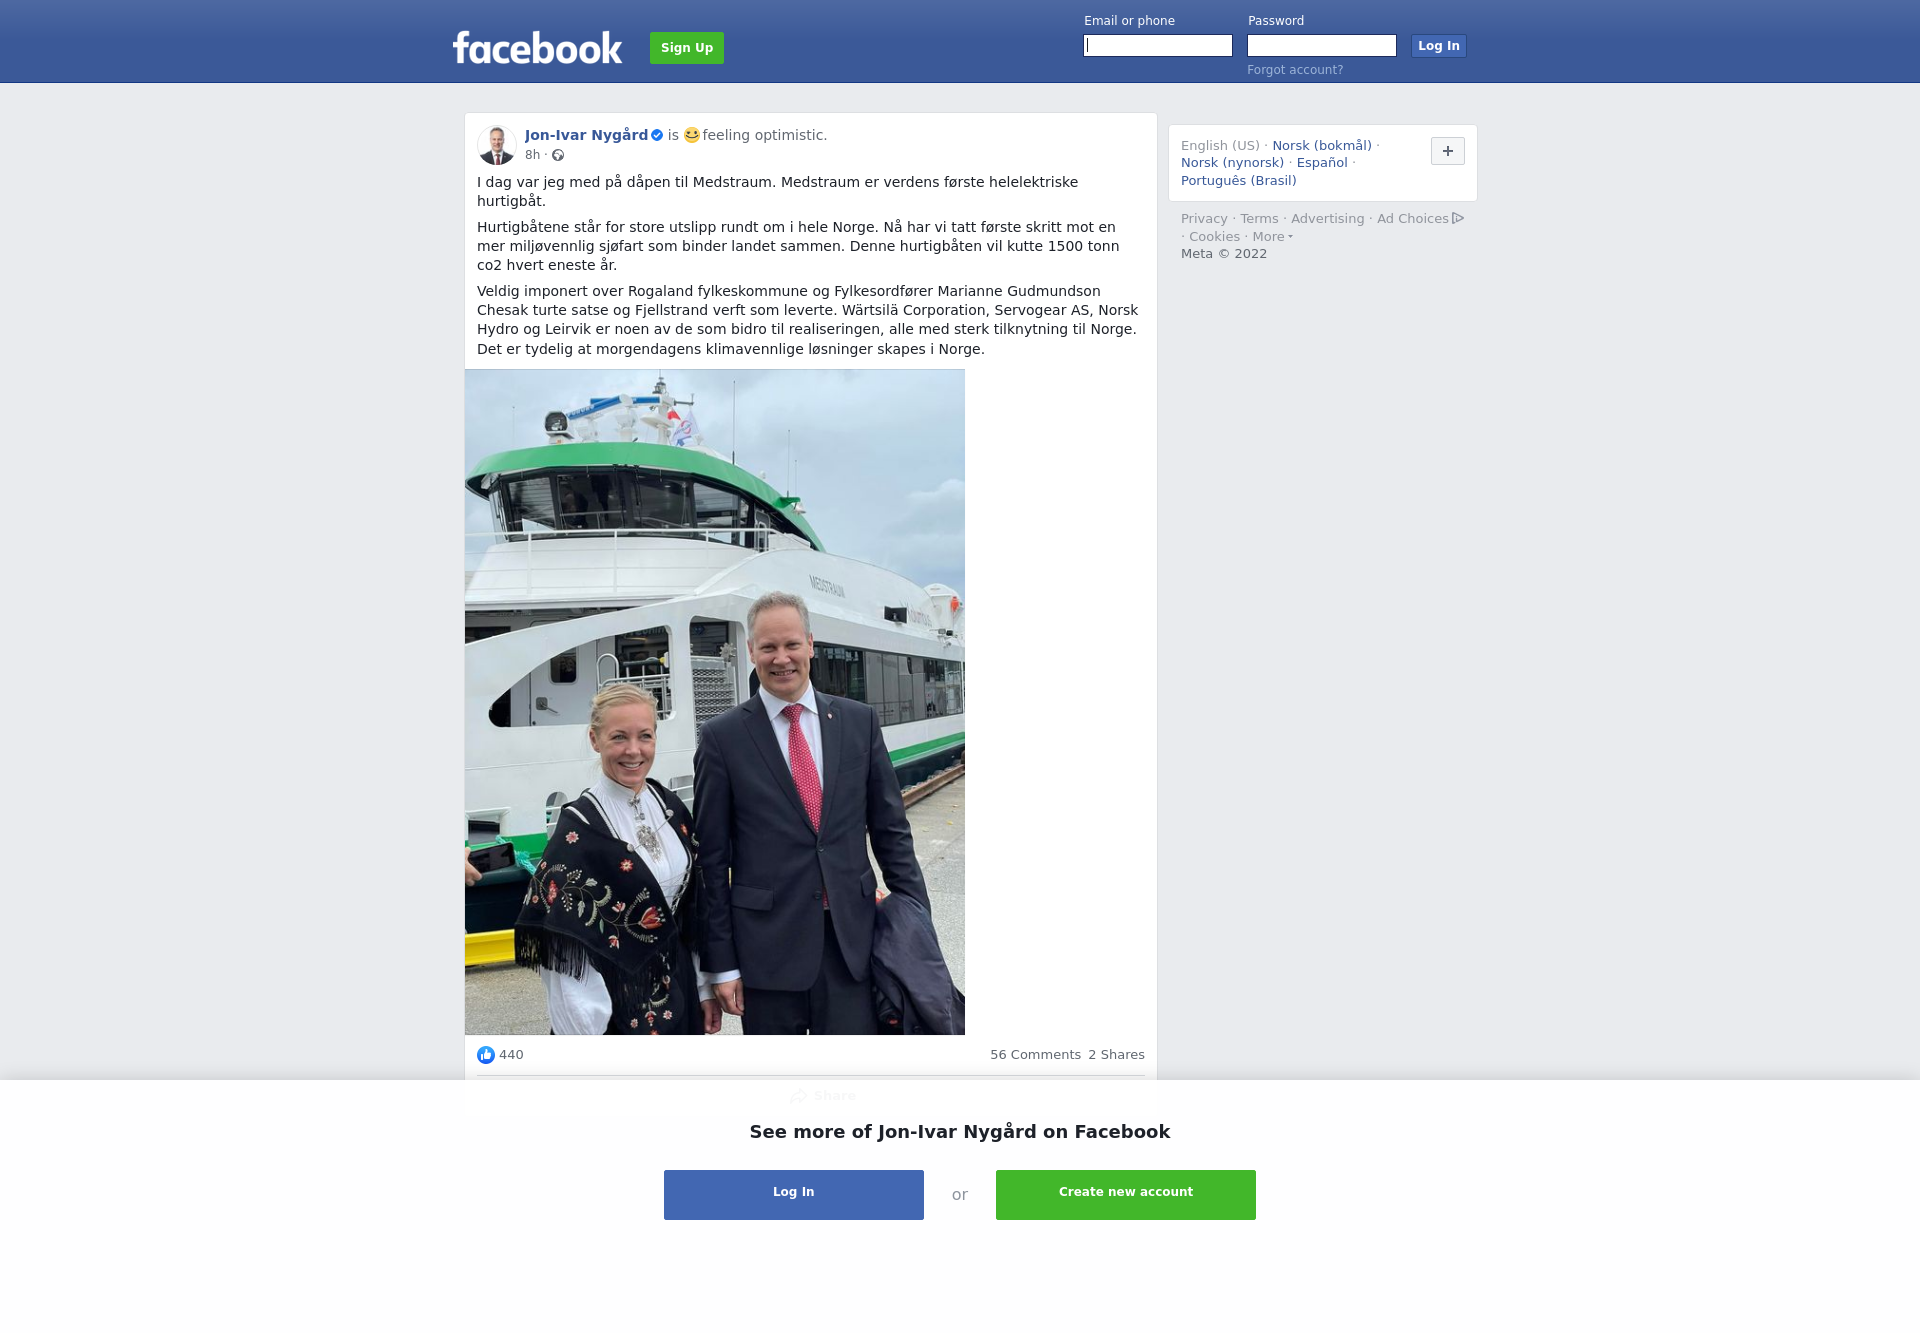Open the 56 Comments list

[x=1035, y=1055]
